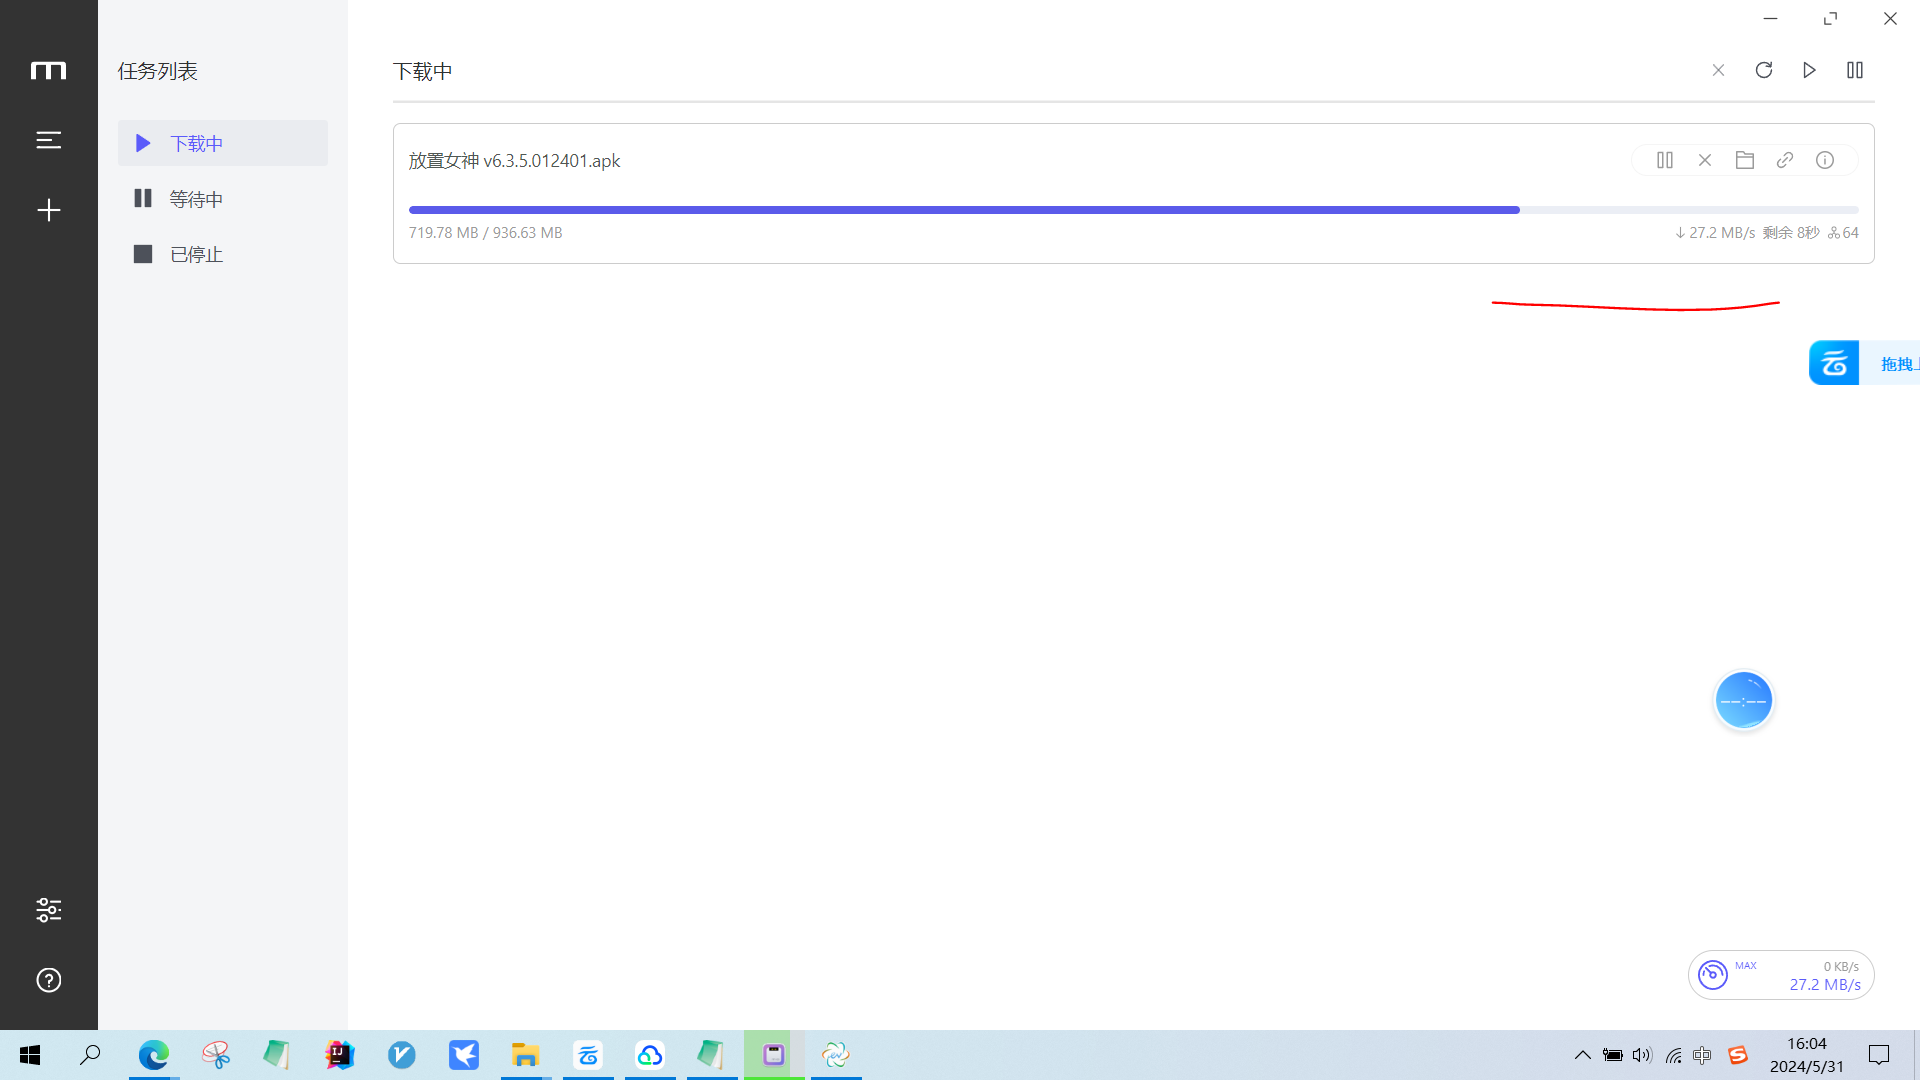Delete the 放置女神 download task
The width and height of the screenshot is (1920, 1080).
point(1705,160)
